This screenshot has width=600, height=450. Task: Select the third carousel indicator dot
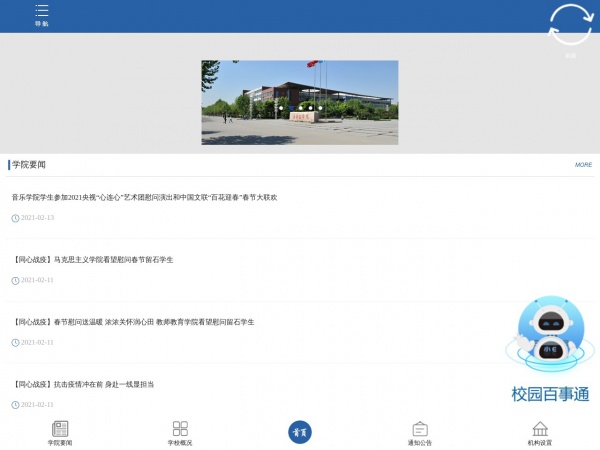pyautogui.click(x=300, y=107)
